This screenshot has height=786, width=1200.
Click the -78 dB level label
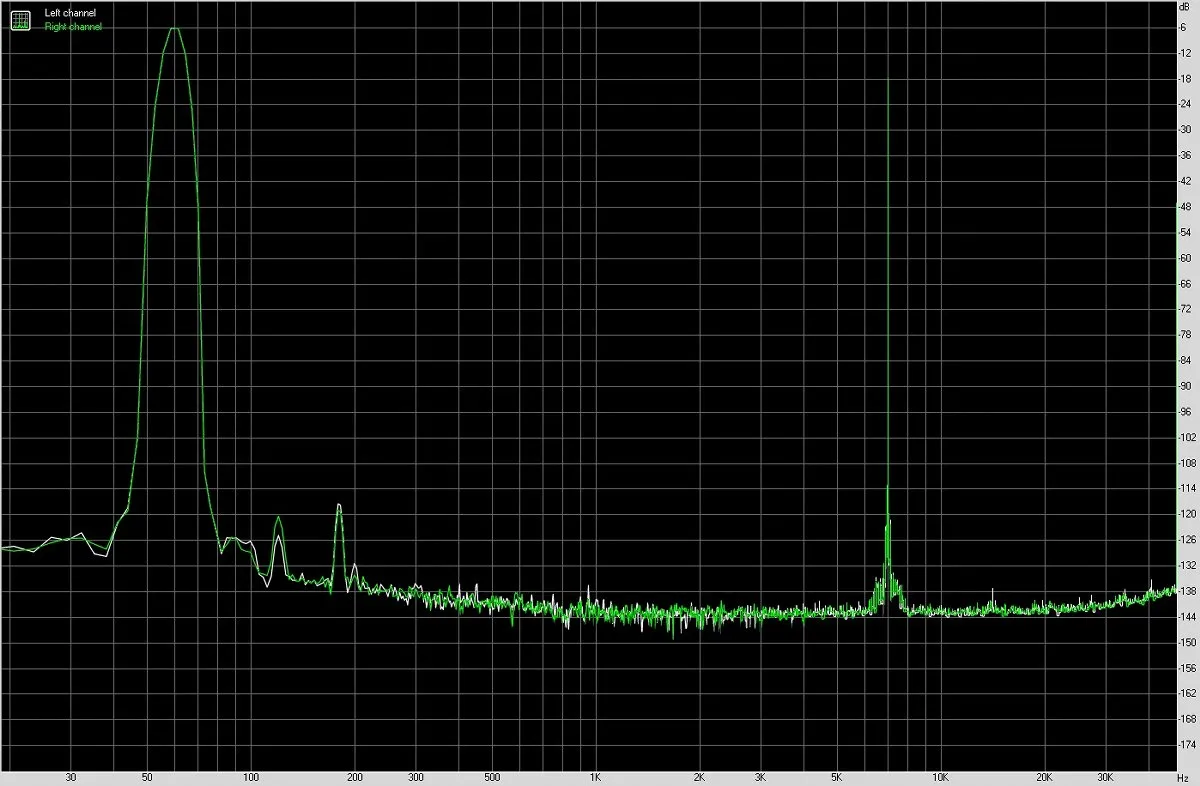[1185, 334]
